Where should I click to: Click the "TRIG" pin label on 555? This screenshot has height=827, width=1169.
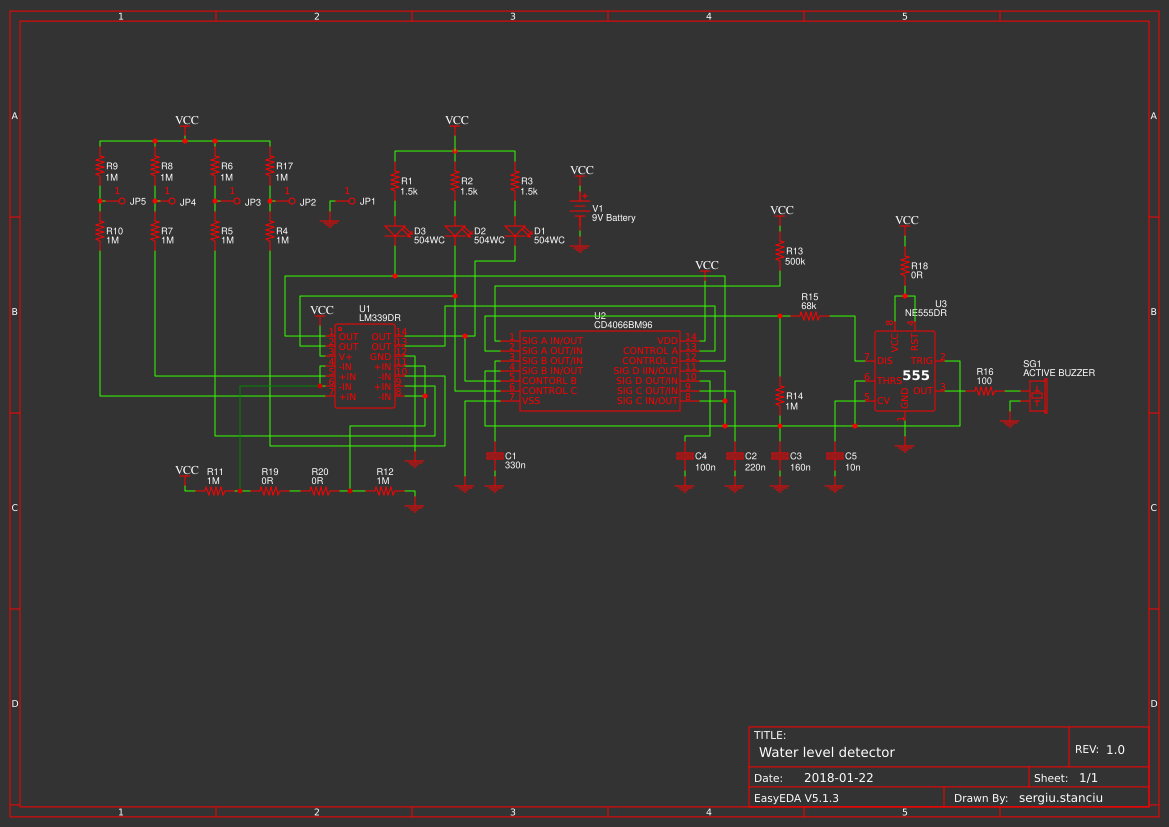tap(921, 360)
